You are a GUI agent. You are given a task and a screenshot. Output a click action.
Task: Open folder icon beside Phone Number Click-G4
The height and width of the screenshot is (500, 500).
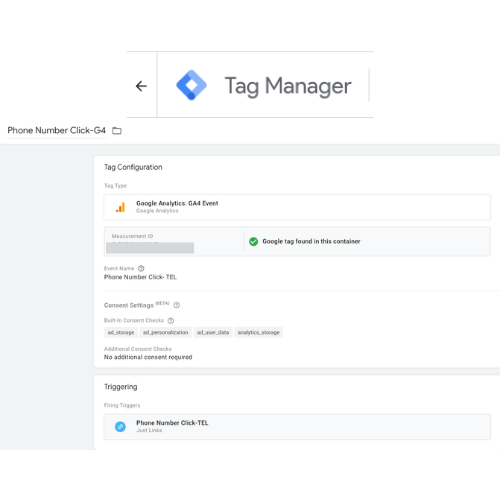[117, 131]
